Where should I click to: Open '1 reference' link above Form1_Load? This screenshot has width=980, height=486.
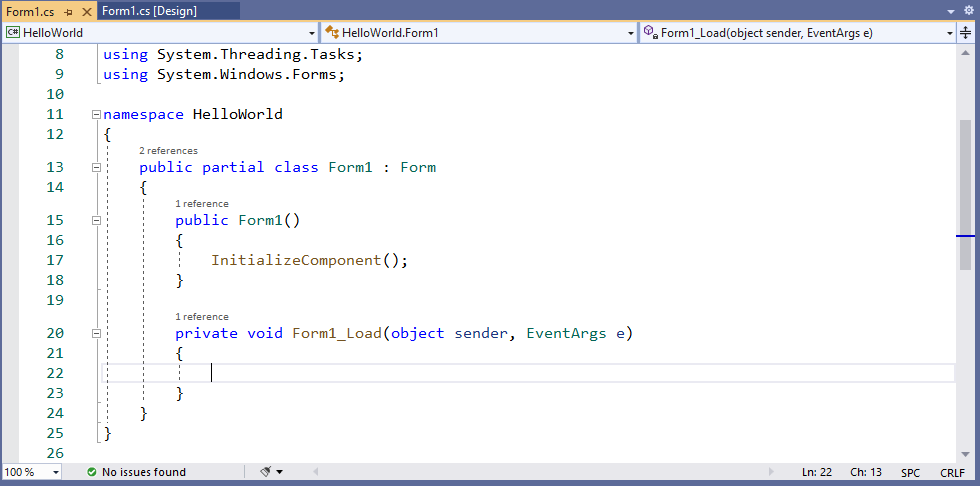[x=202, y=317]
